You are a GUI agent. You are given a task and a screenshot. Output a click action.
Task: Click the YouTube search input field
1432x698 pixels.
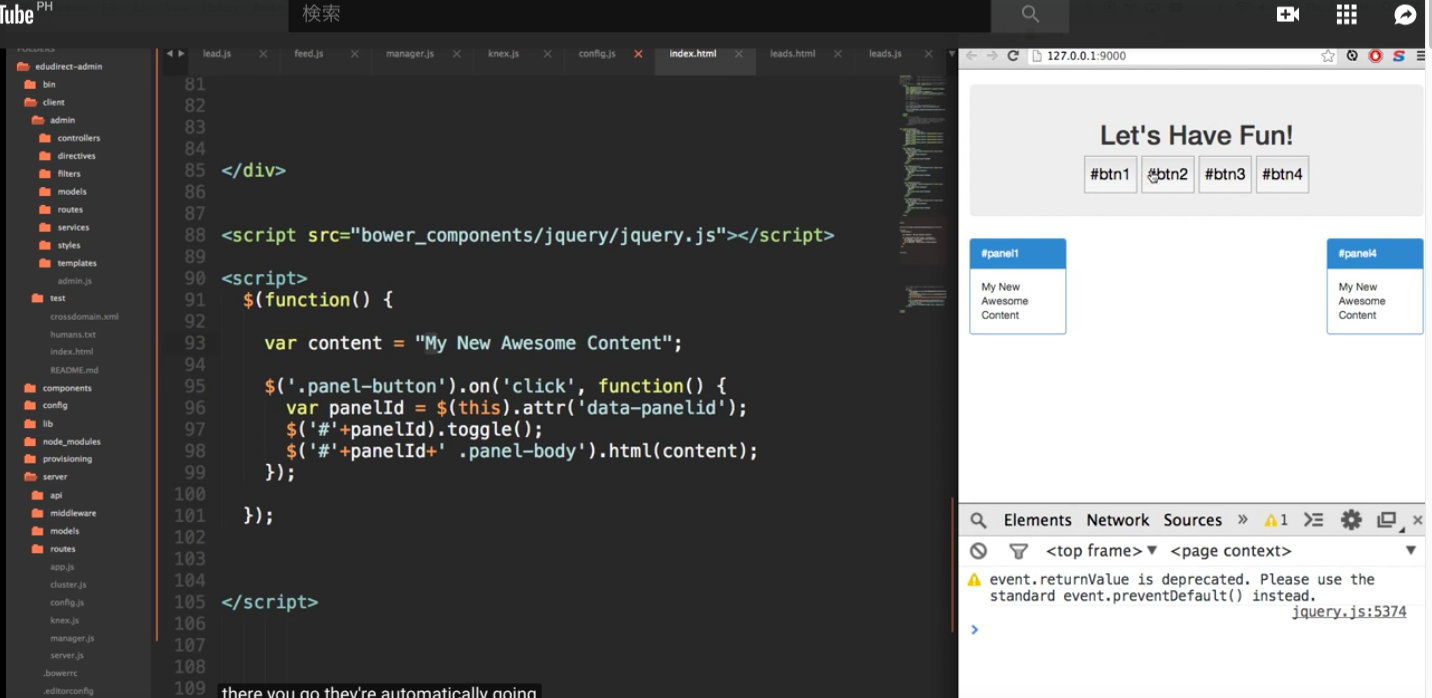coord(640,15)
